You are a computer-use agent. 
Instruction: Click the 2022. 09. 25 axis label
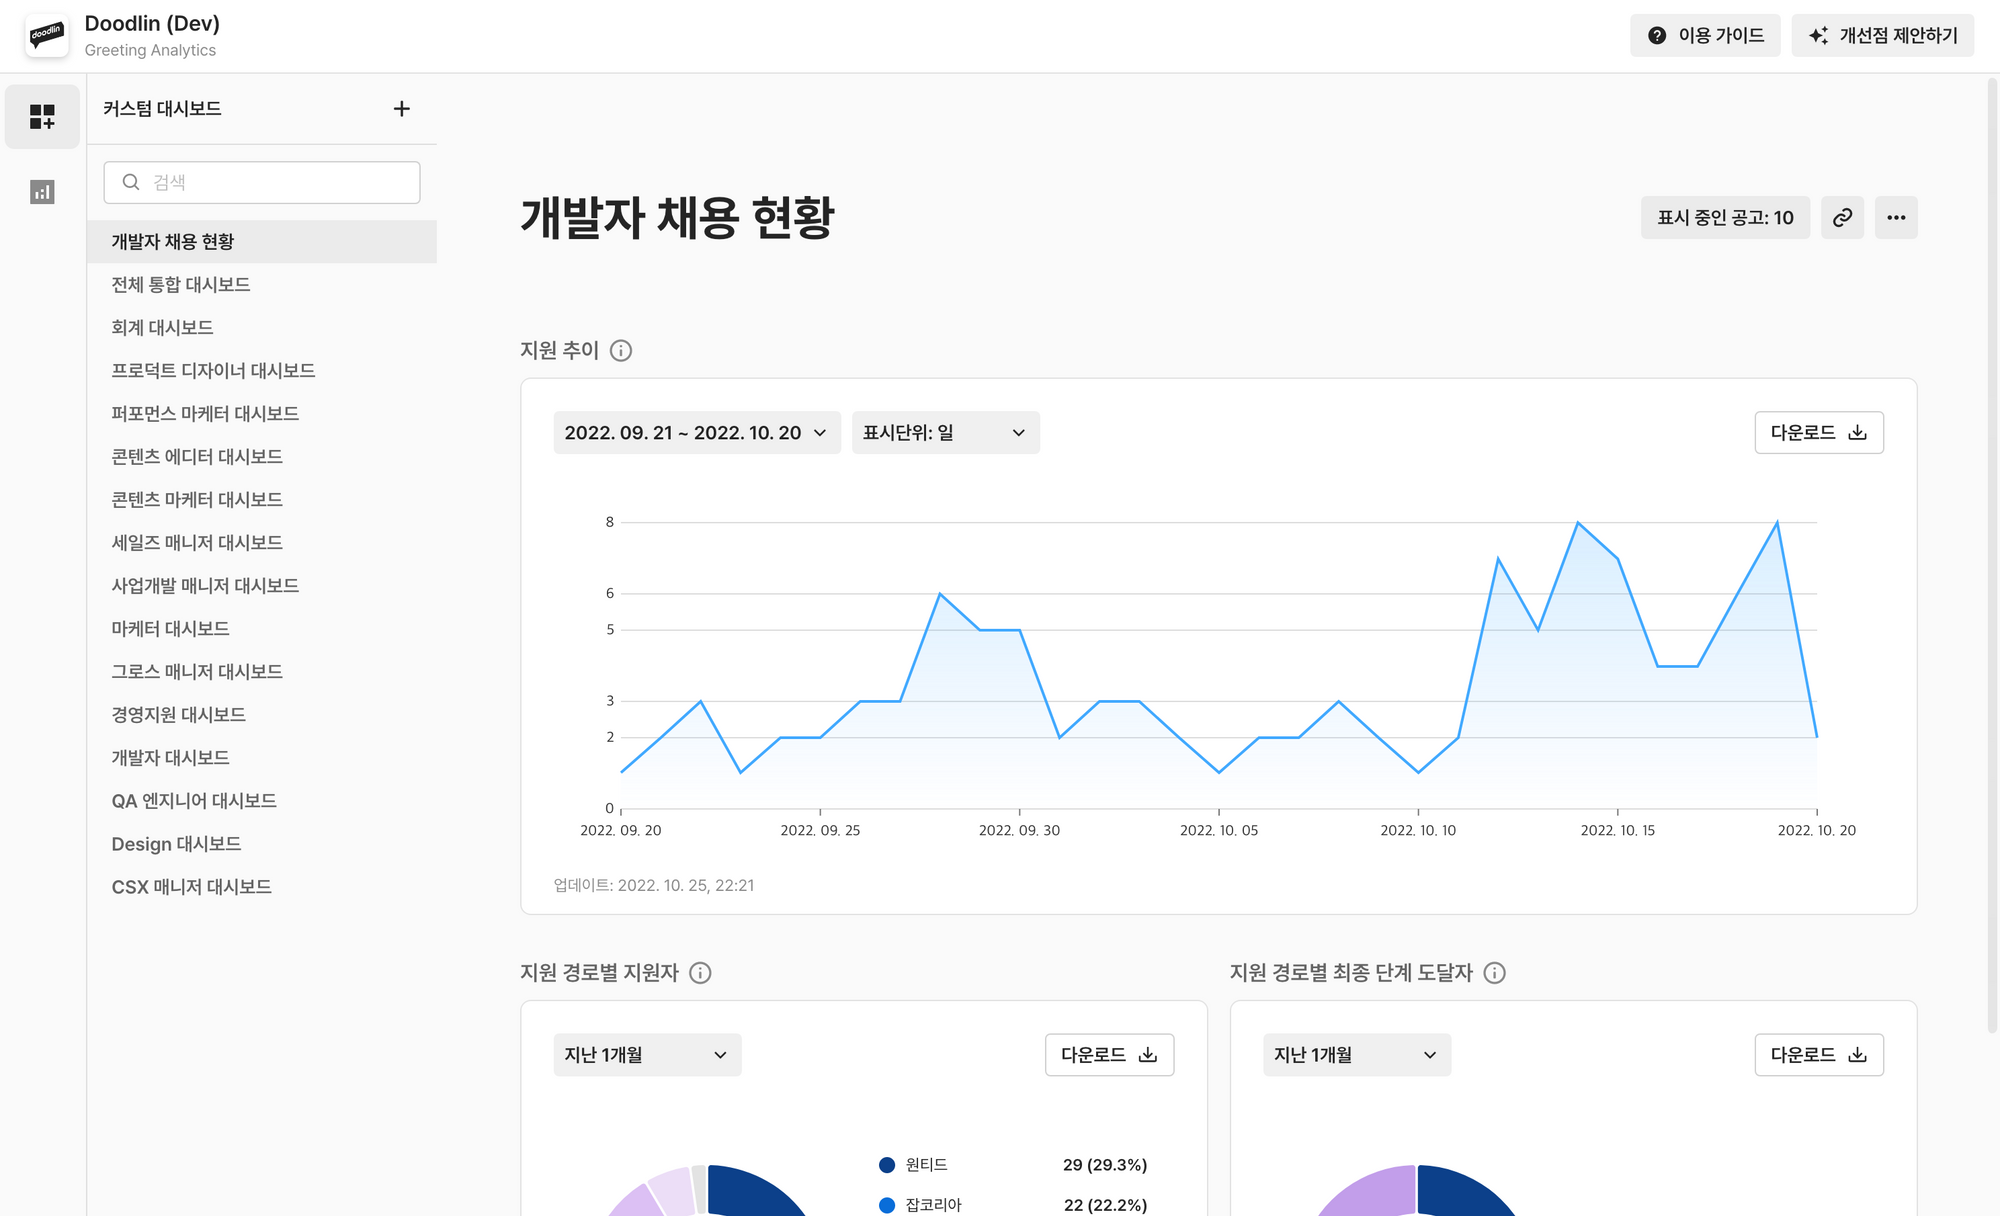820,831
